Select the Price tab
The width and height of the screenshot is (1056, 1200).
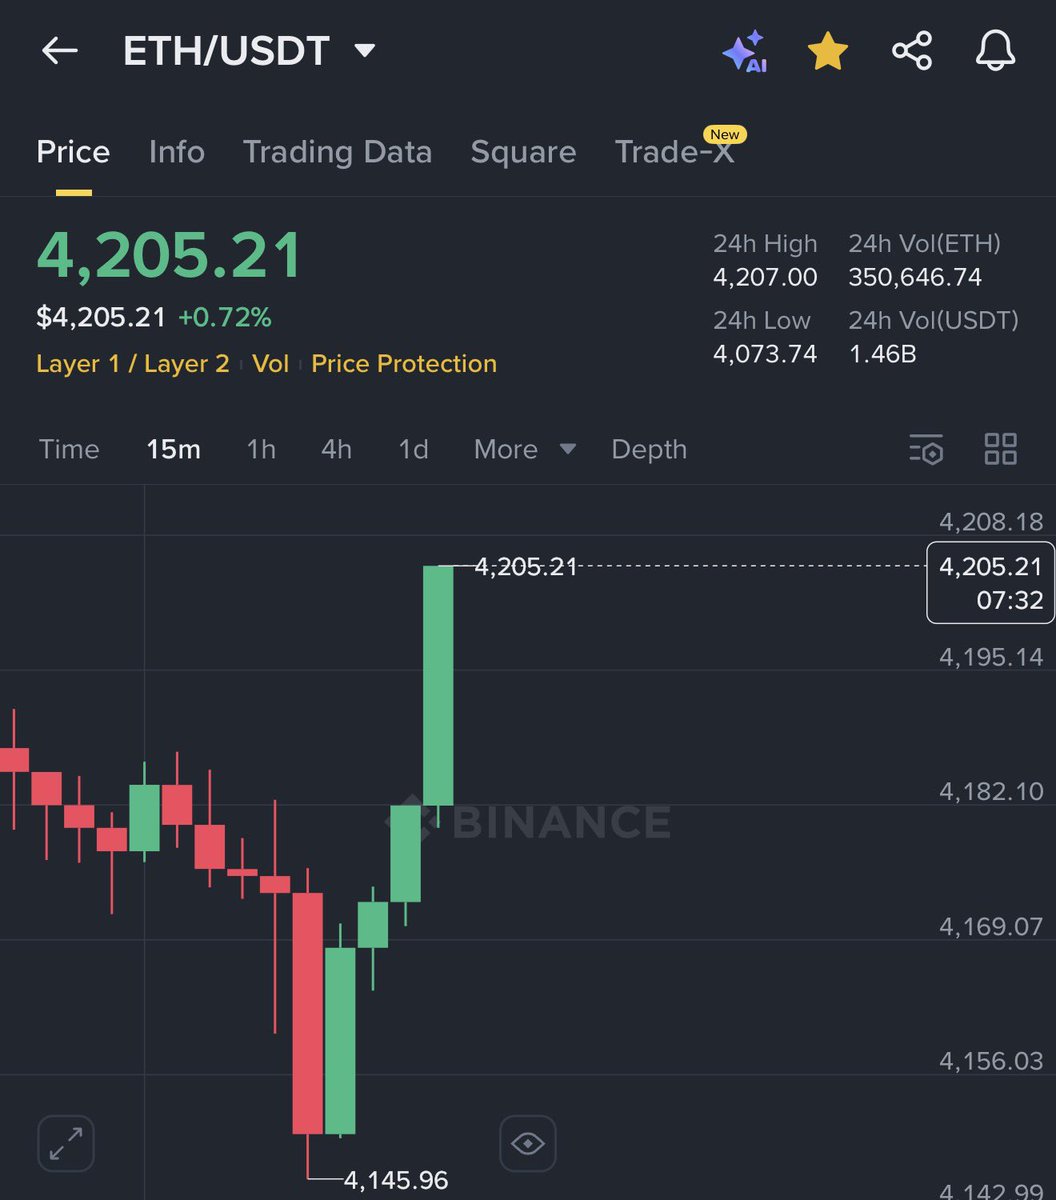pos(73,152)
